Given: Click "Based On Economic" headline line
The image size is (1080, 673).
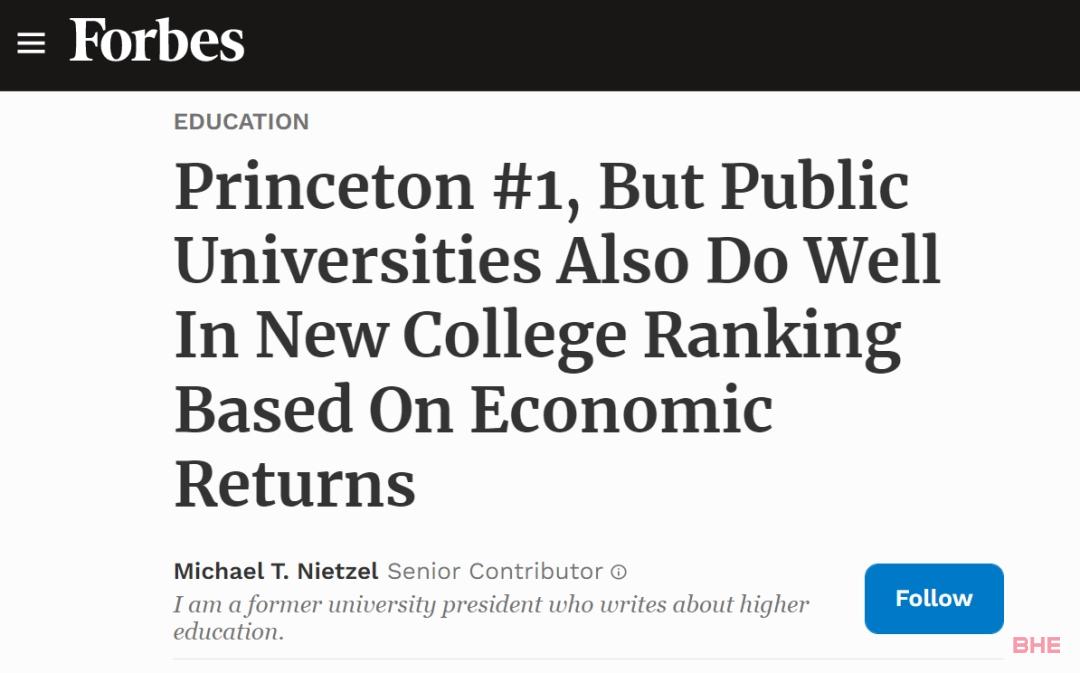Looking at the screenshot, I should point(474,409).
